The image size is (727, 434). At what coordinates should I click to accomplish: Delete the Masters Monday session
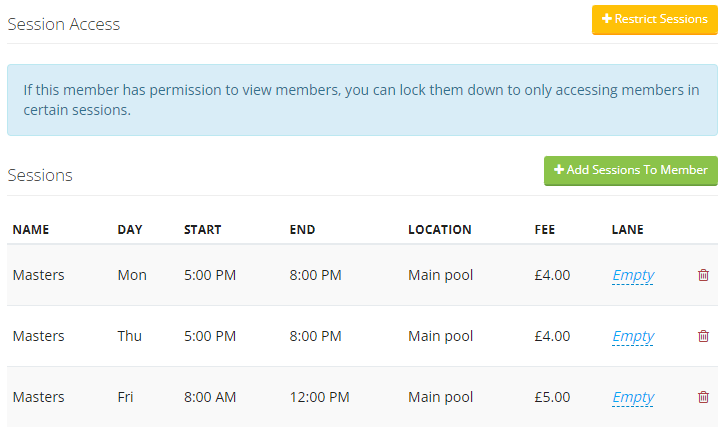[x=703, y=275]
